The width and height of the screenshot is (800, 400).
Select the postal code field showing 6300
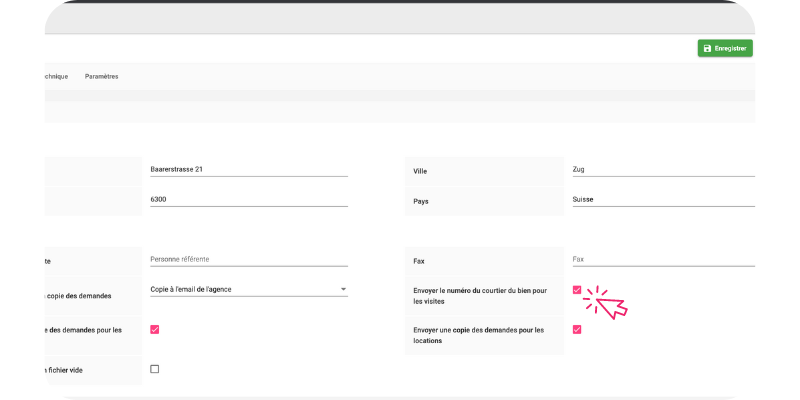click(247, 199)
